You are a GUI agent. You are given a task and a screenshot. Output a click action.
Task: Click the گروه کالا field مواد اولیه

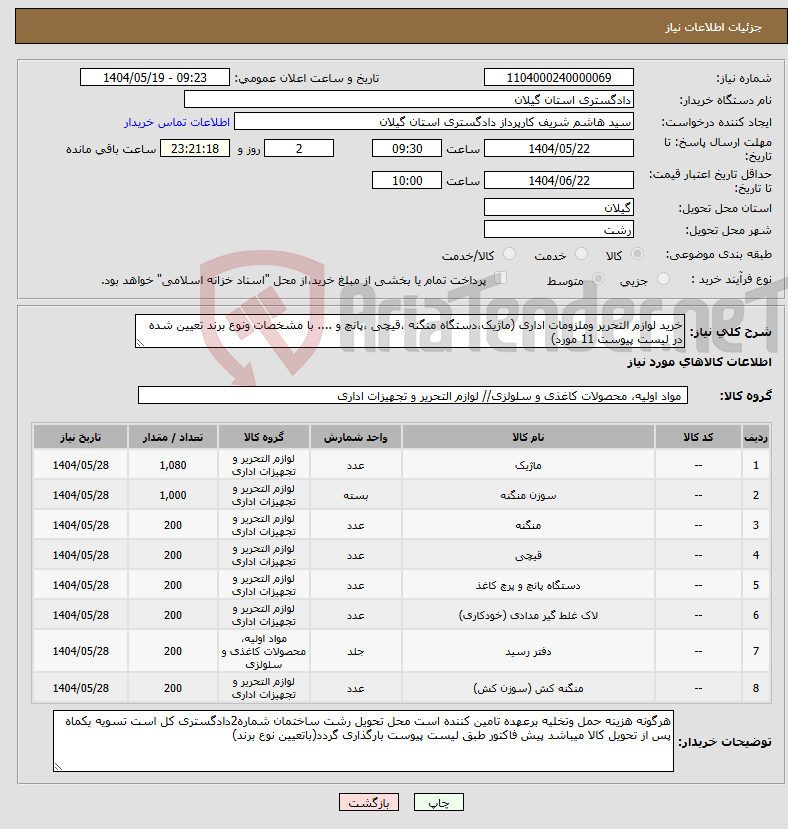413,395
